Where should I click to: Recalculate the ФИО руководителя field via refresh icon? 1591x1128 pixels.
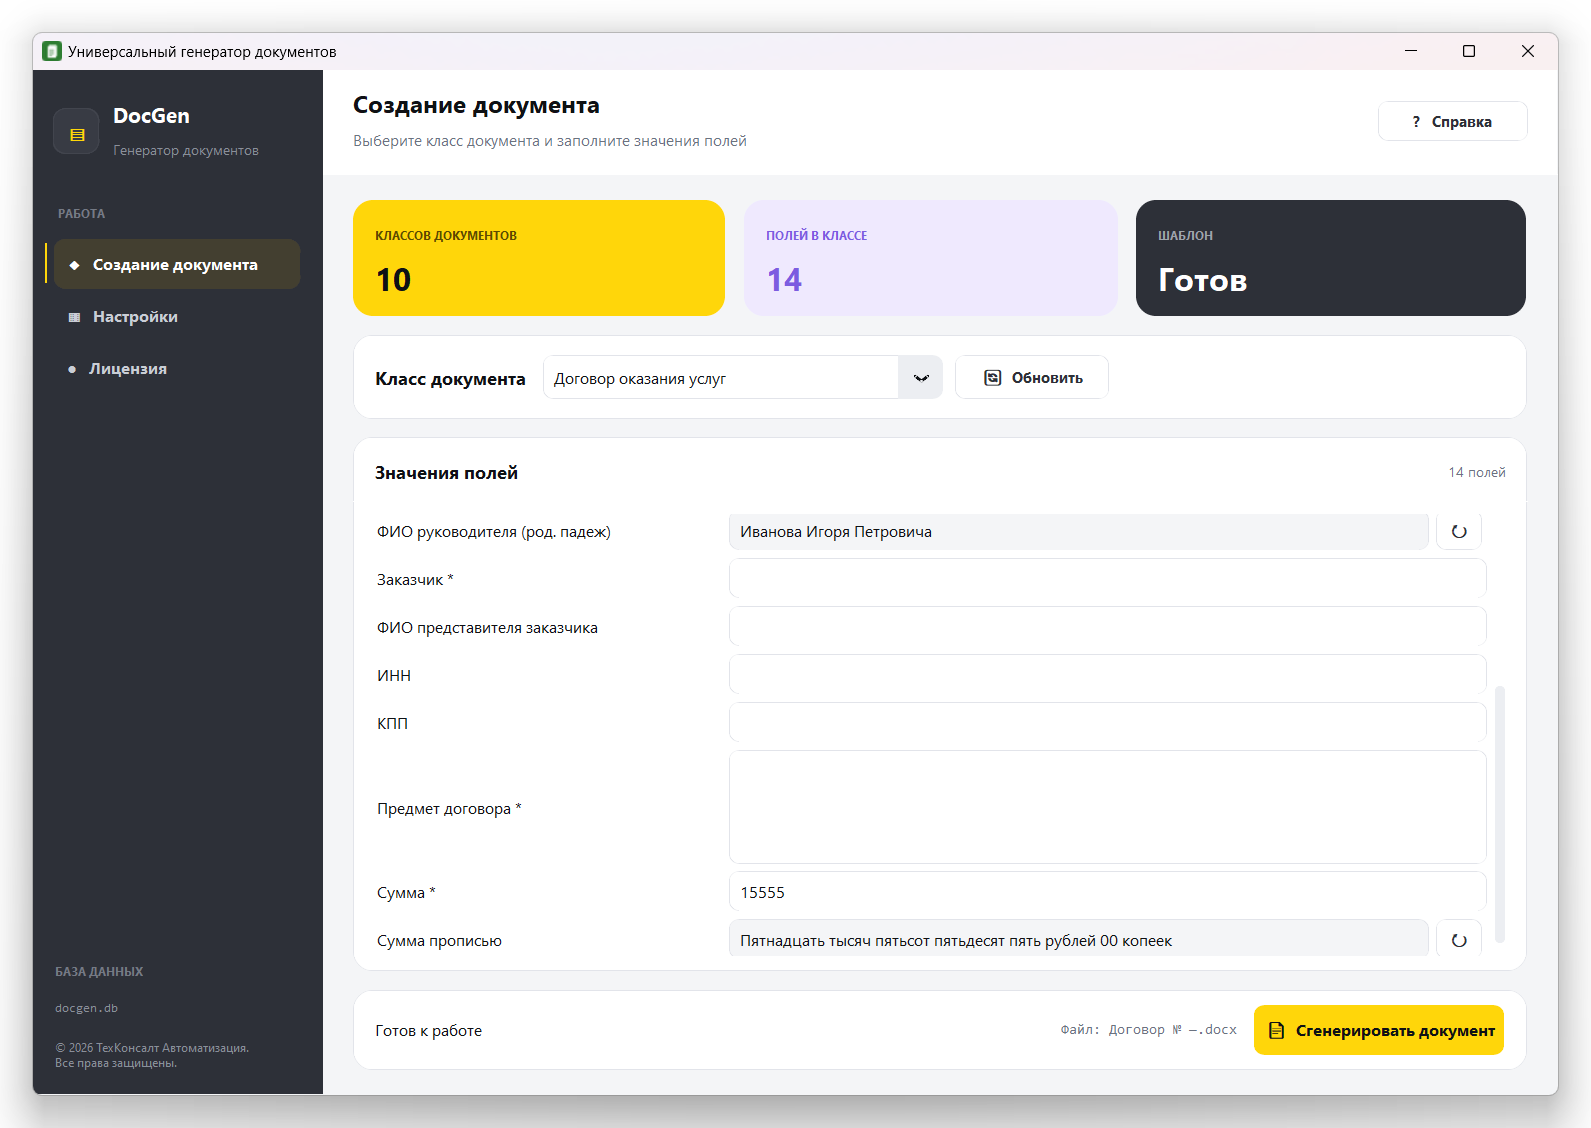pos(1459,532)
